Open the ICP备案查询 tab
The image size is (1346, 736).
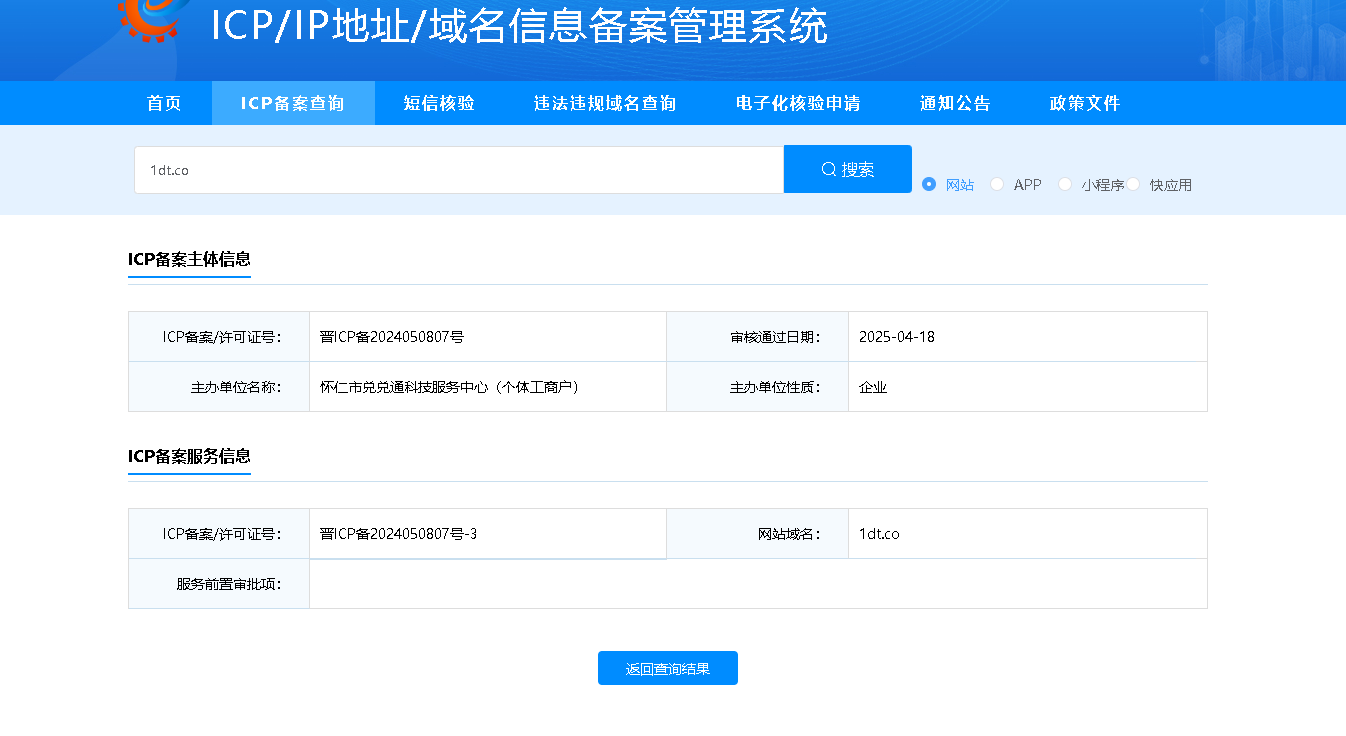(293, 103)
